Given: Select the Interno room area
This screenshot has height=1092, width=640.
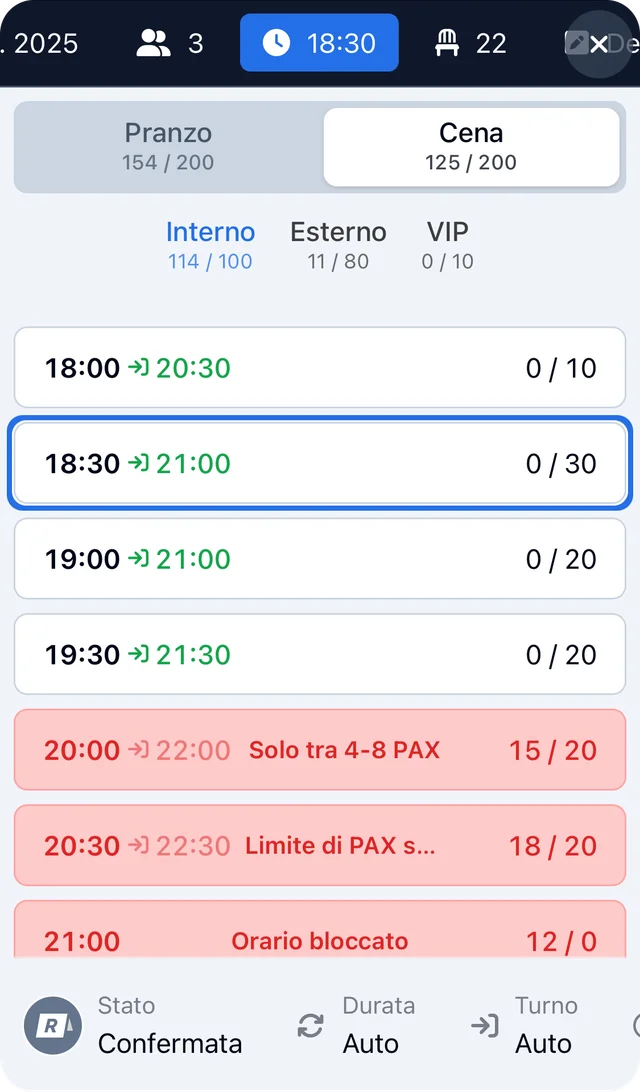Looking at the screenshot, I should point(210,245).
